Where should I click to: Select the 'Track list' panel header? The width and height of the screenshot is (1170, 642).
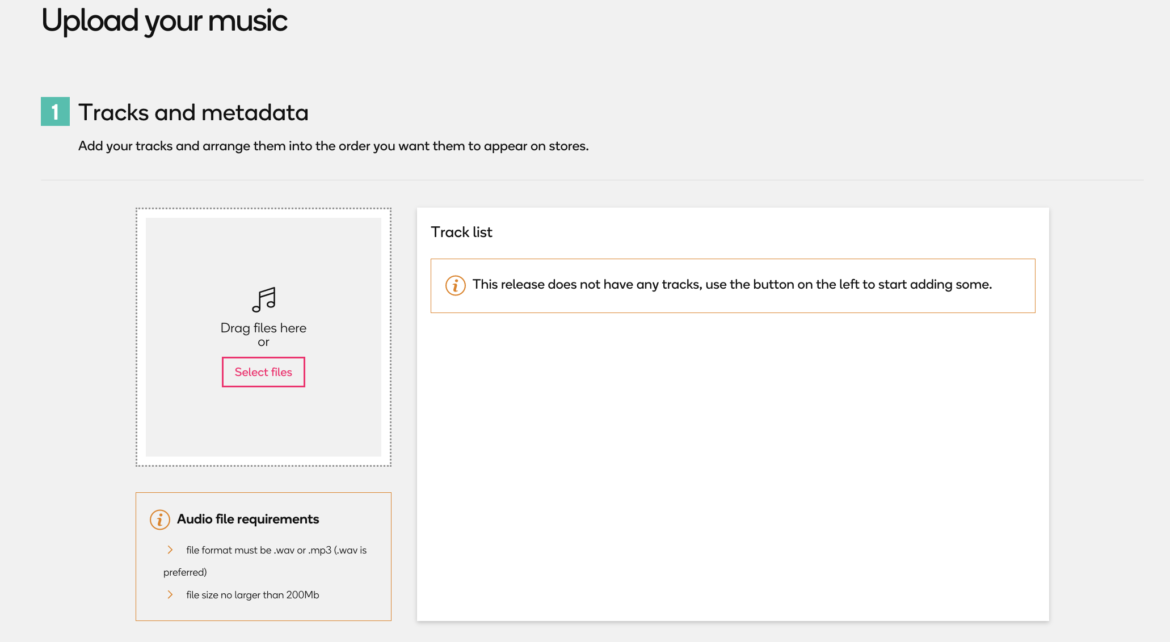click(x=461, y=231)
